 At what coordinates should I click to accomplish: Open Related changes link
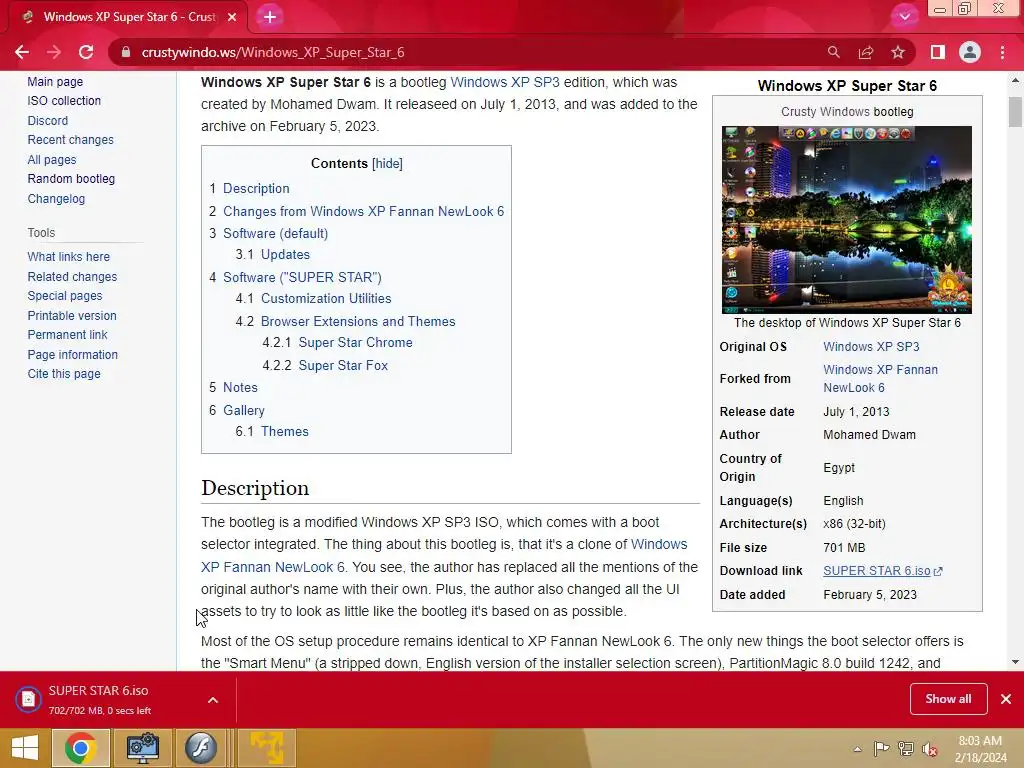72,277
